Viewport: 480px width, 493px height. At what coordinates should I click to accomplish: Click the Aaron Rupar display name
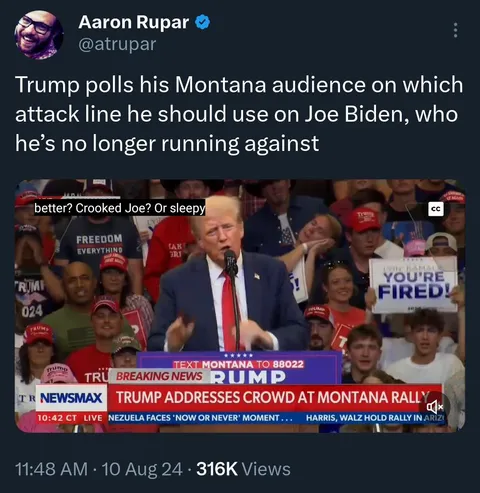(134, 22)
